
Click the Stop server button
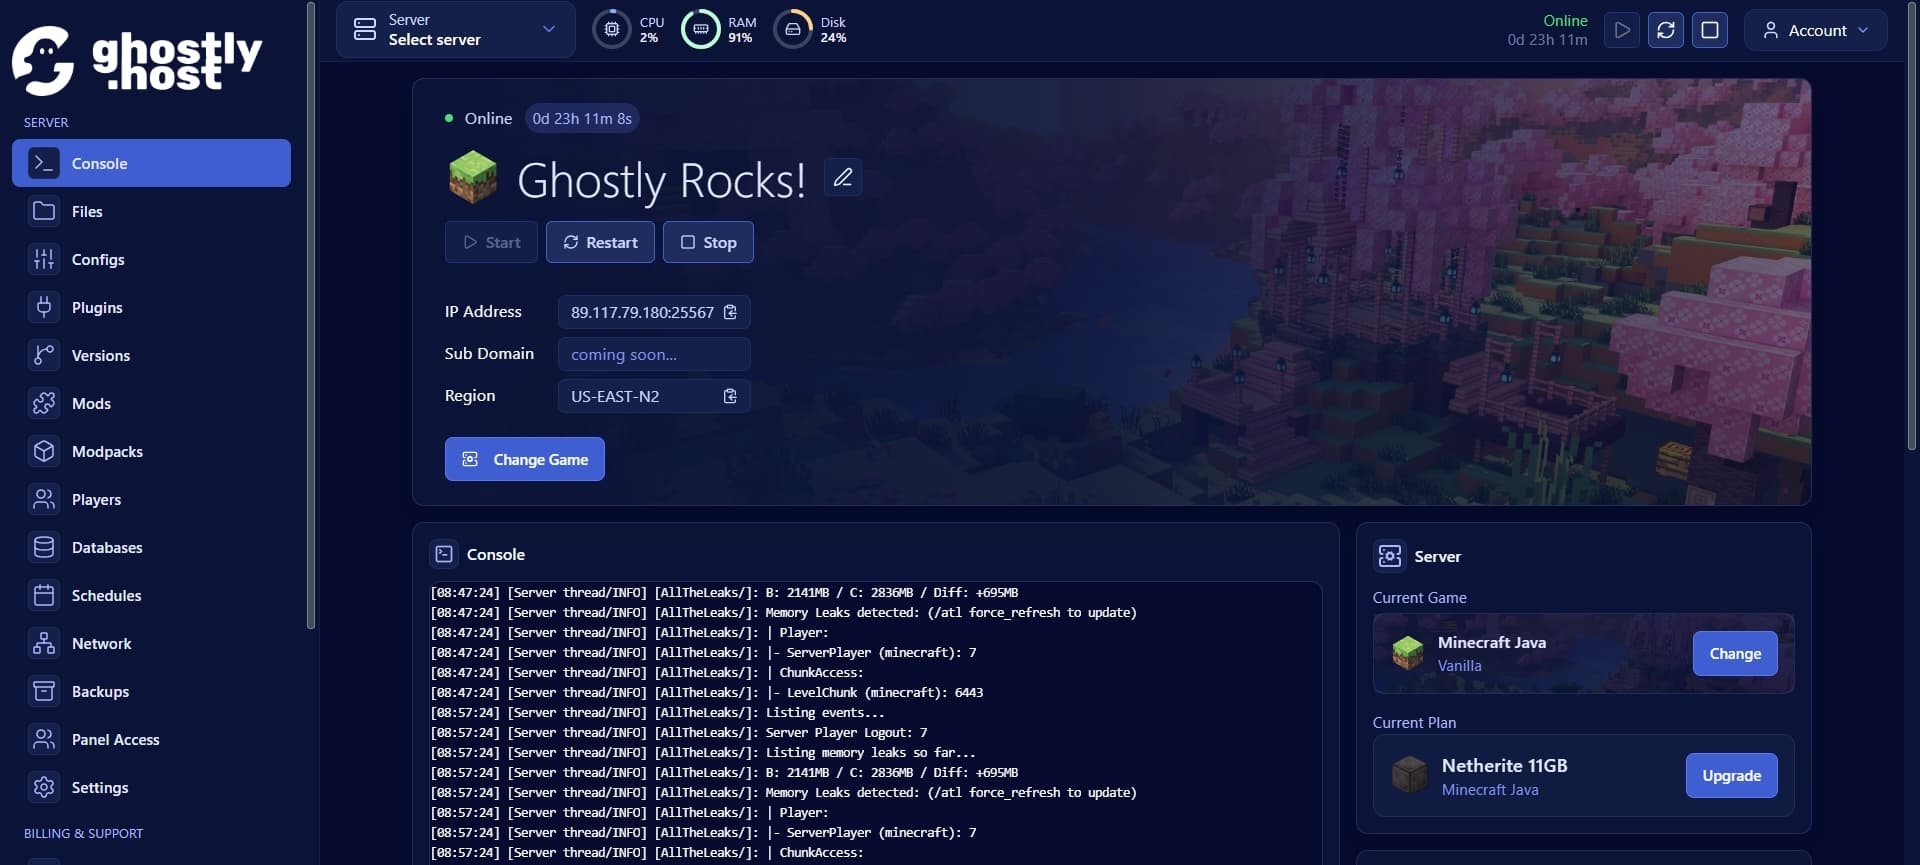(708, 242)
